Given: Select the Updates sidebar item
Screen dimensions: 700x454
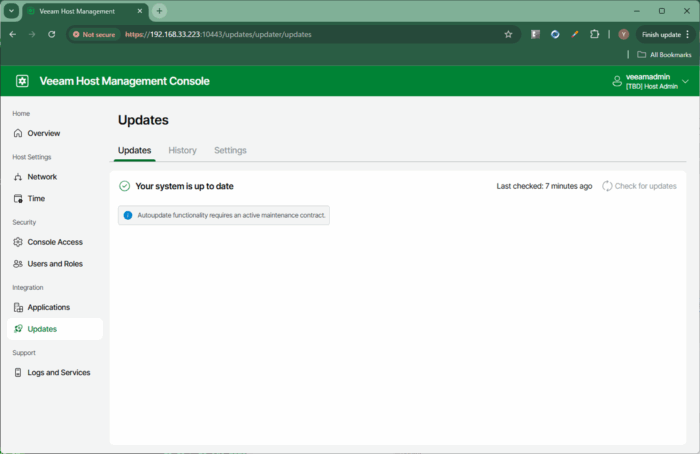Looking at the screenshot, I should pos(54,329).
